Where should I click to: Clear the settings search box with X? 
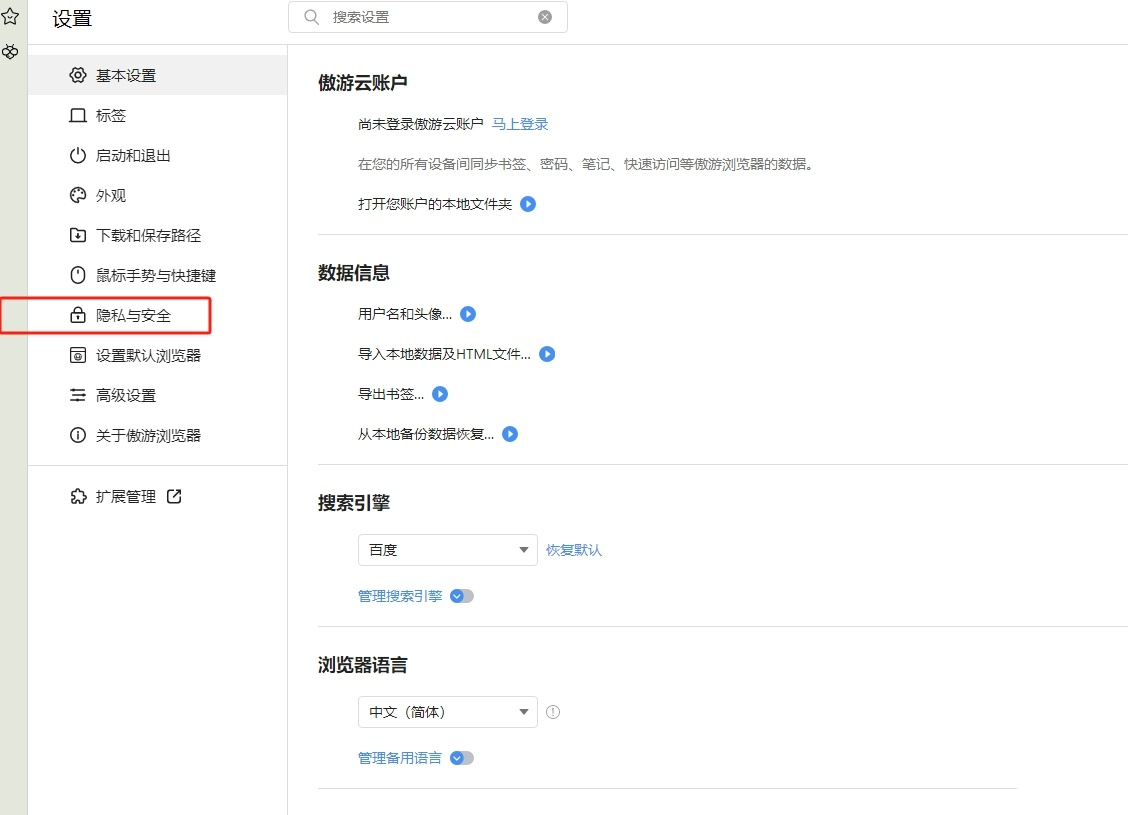[545, 17]
